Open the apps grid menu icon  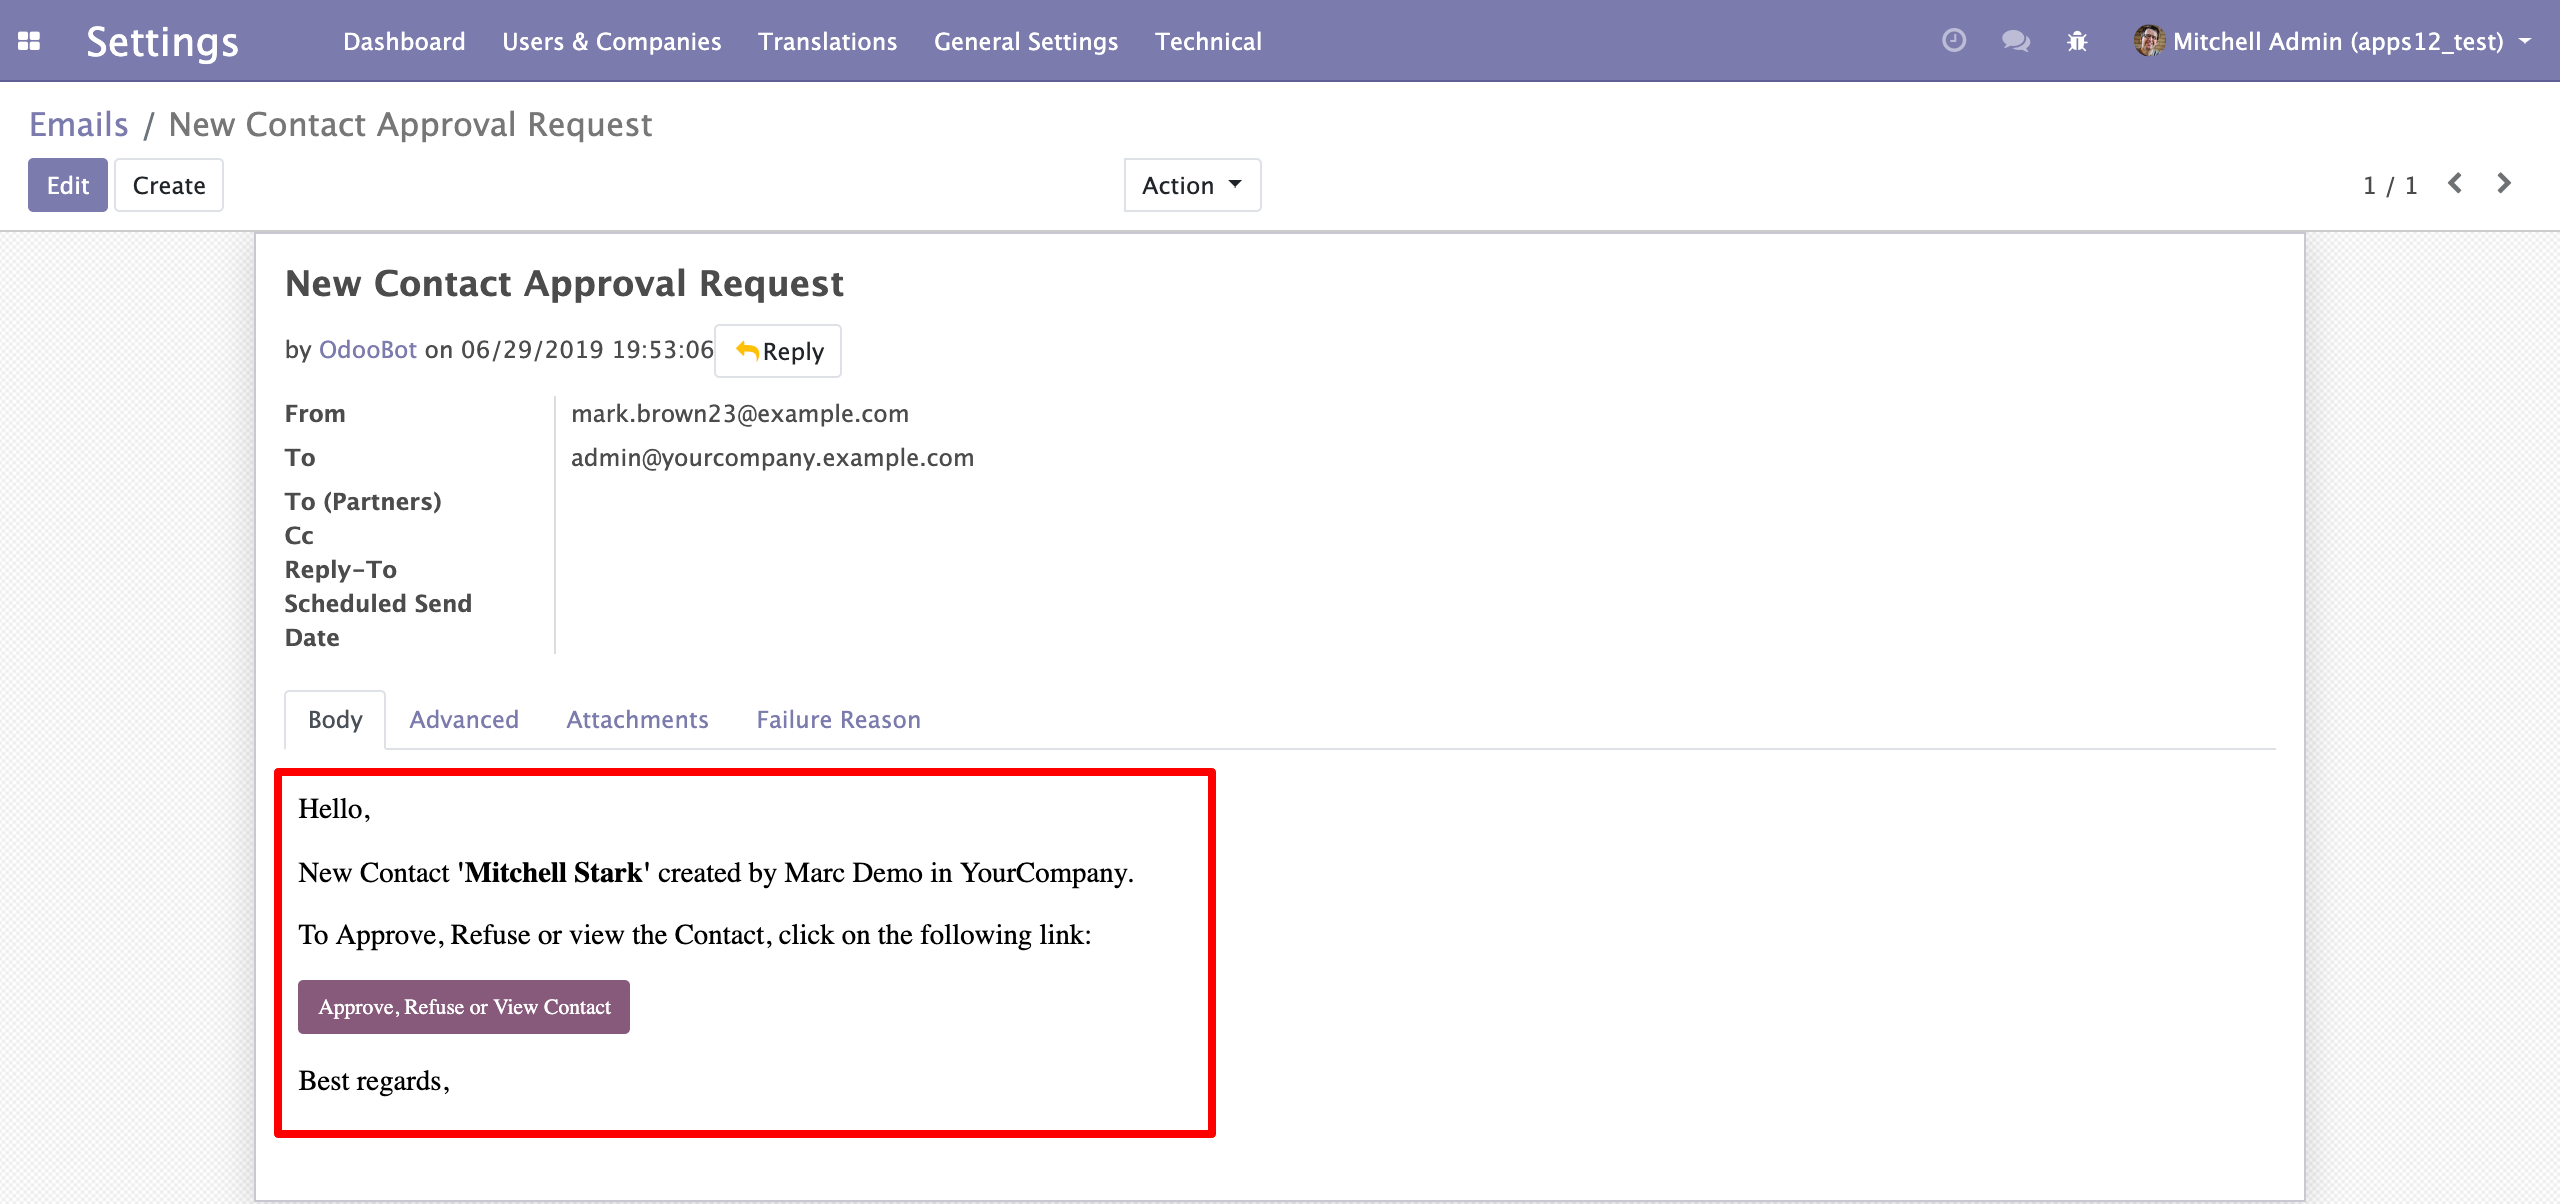pos(29,41)
